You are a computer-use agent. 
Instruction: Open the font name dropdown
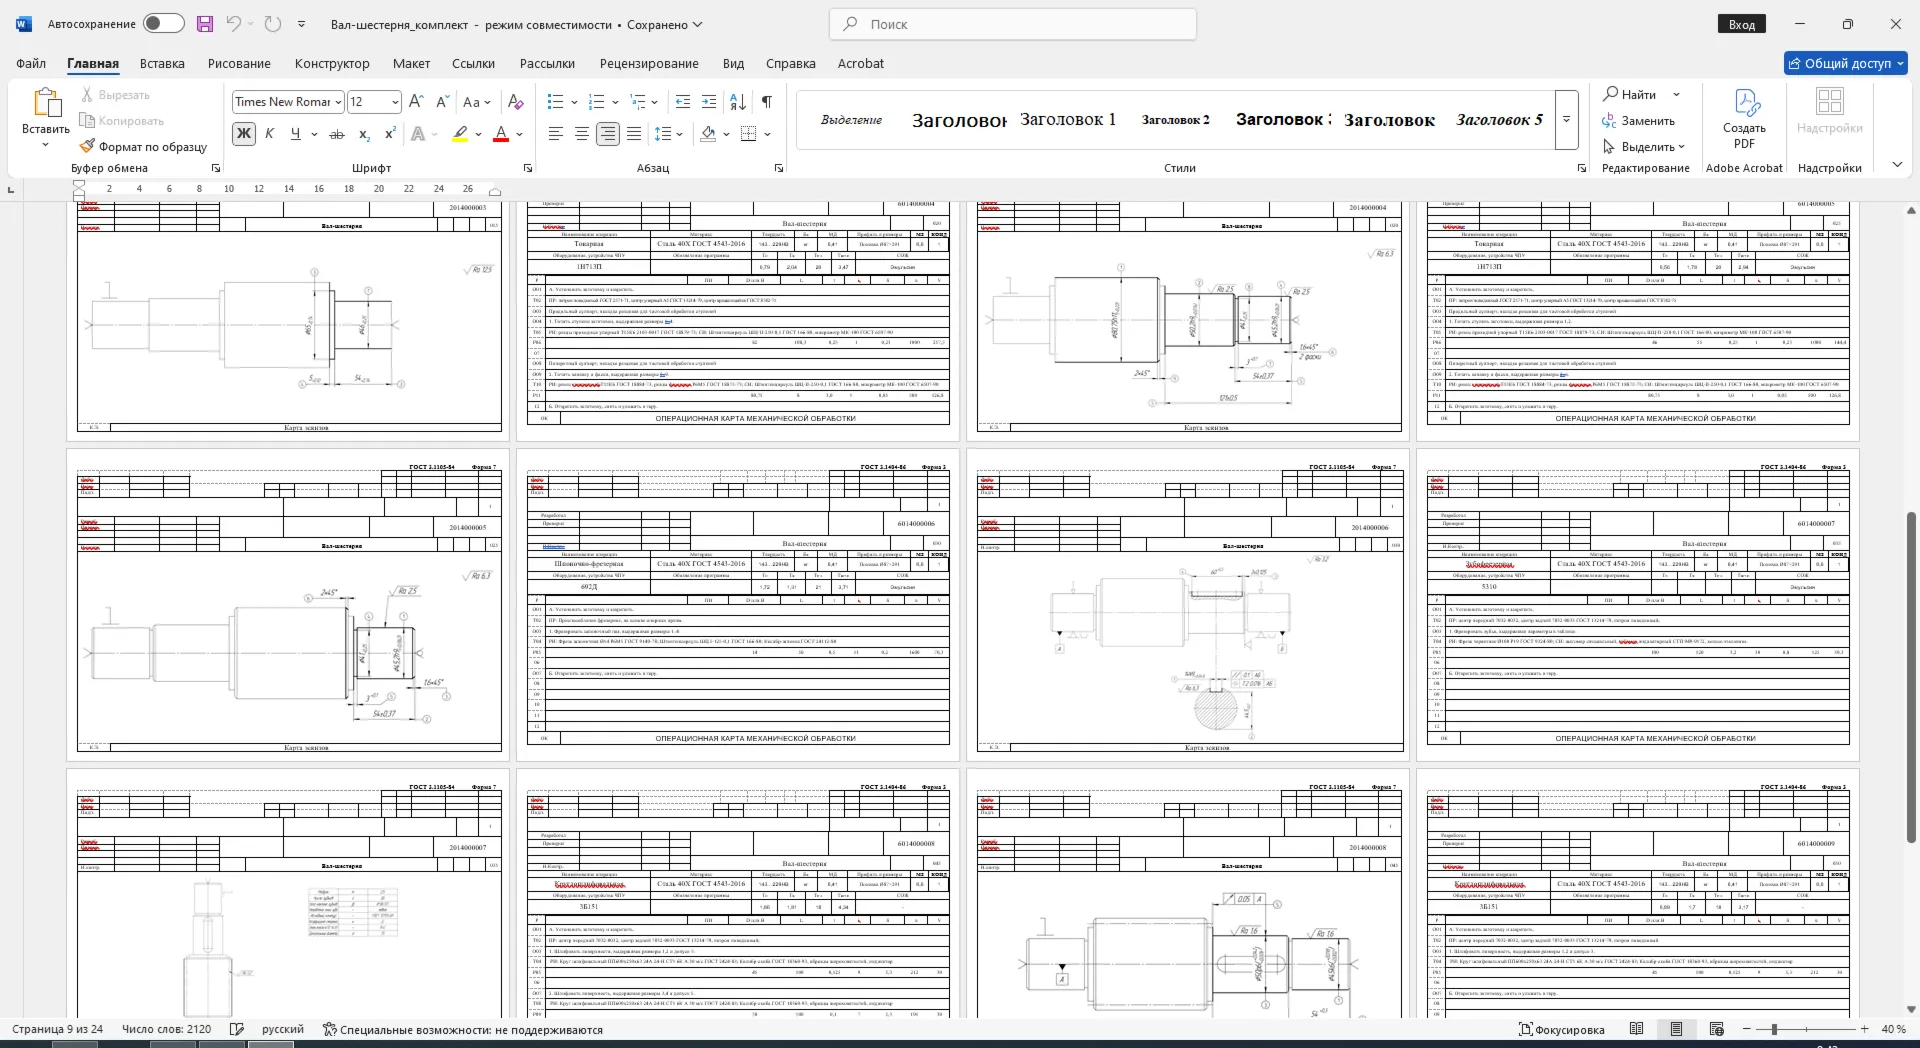[338, 102]
